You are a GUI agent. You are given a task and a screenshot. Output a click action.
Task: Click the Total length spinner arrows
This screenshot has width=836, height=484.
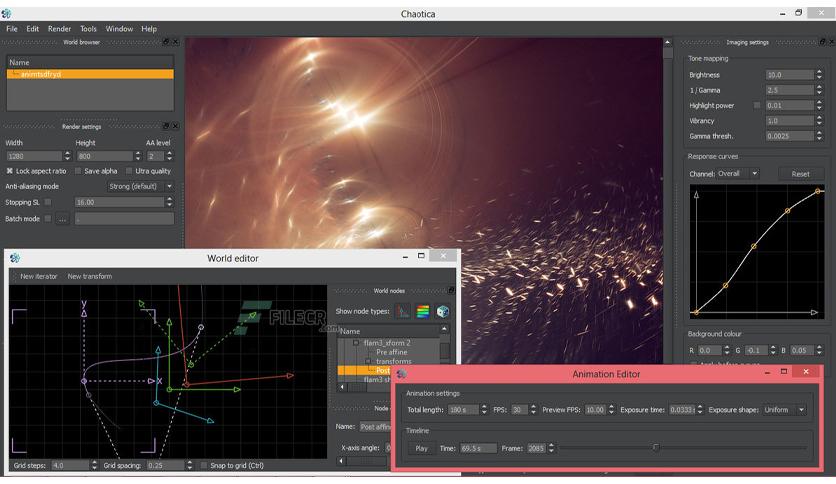(x=484, y=410)
